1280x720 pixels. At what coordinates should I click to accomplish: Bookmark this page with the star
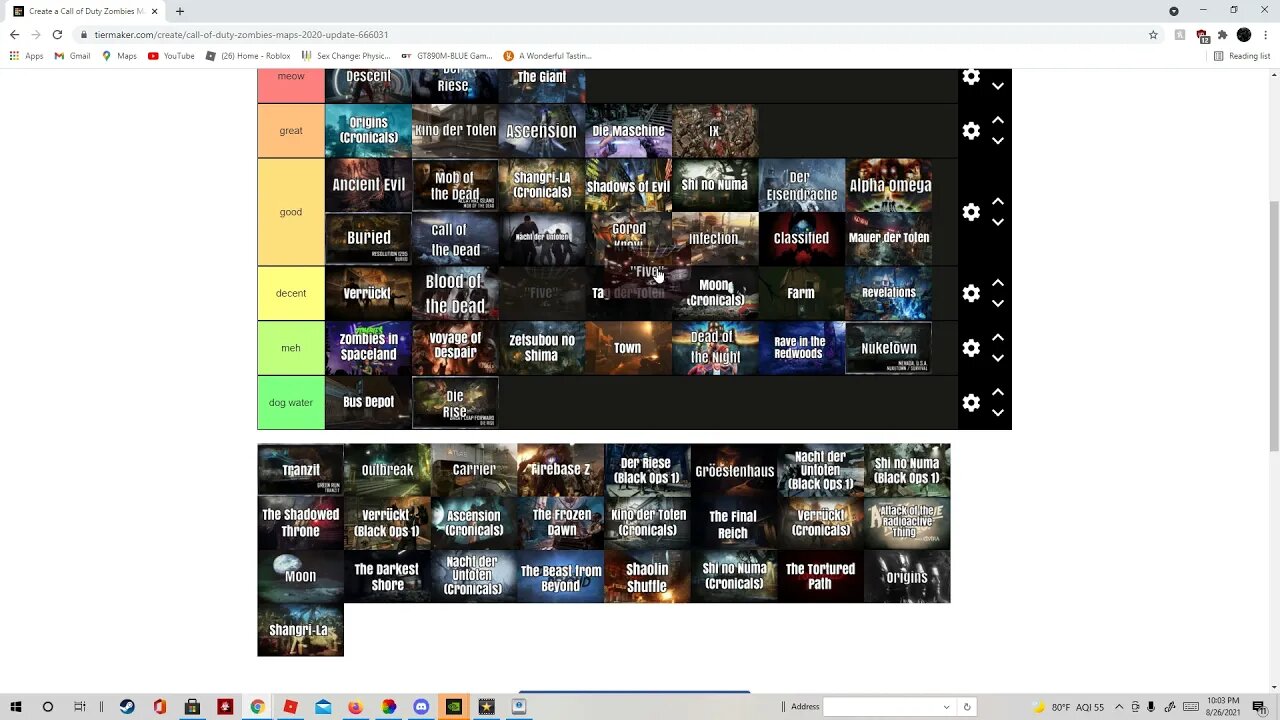tap(1153, 34)
